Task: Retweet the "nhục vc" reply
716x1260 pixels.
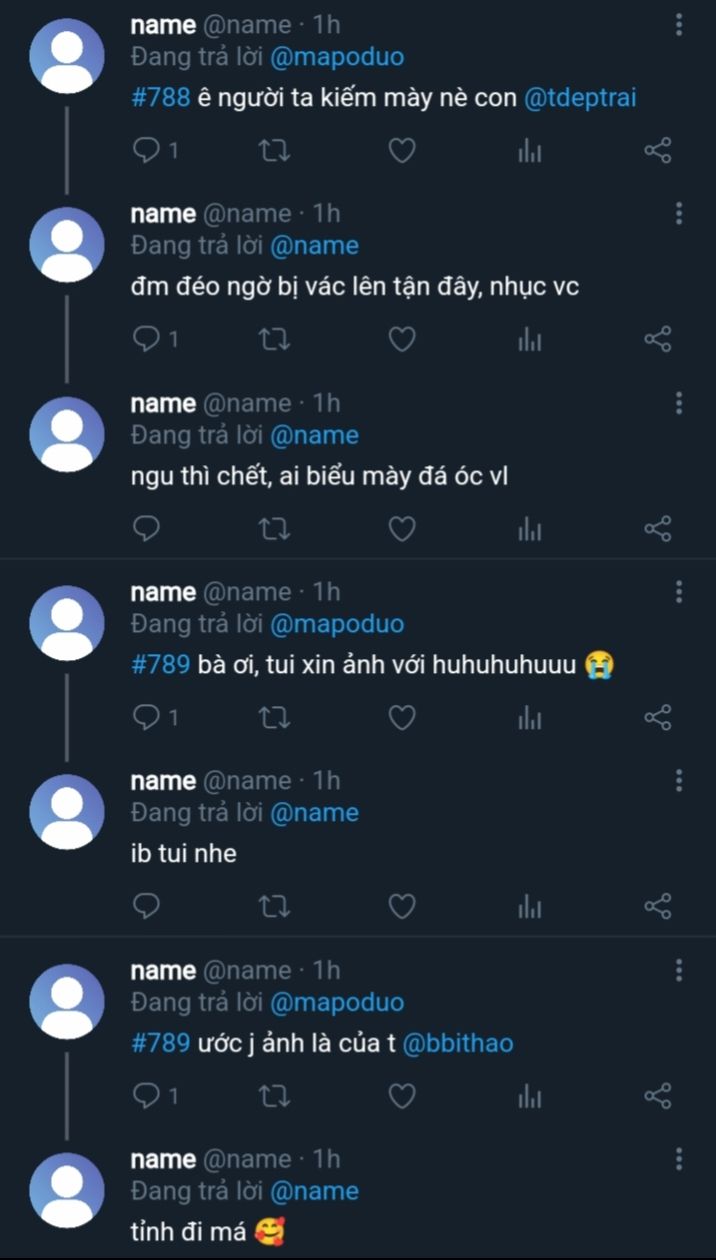Action: 275,340
